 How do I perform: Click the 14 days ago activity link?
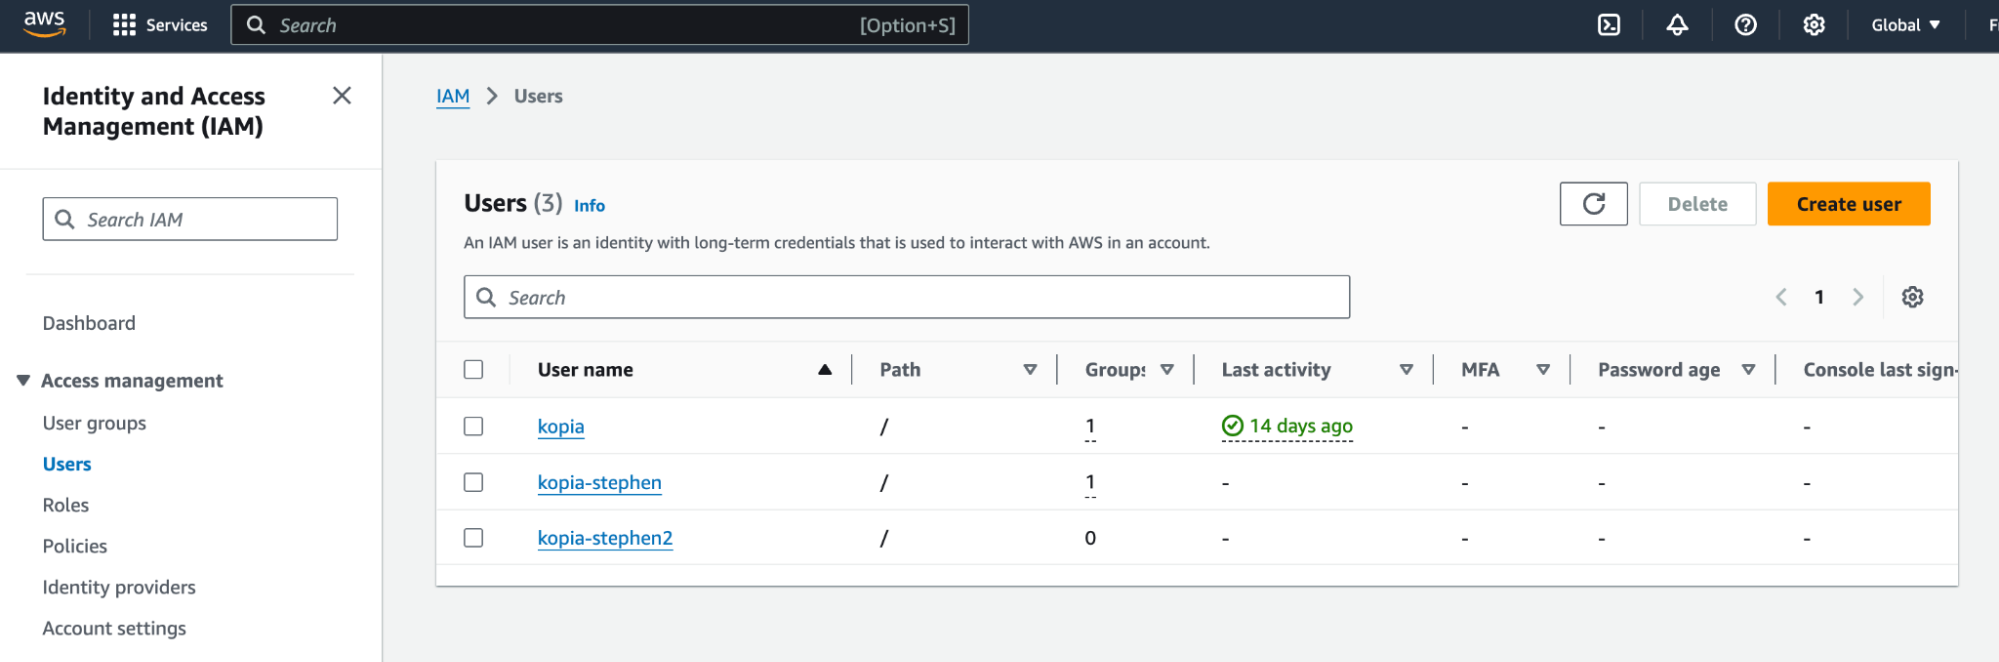click(1301, 426)
